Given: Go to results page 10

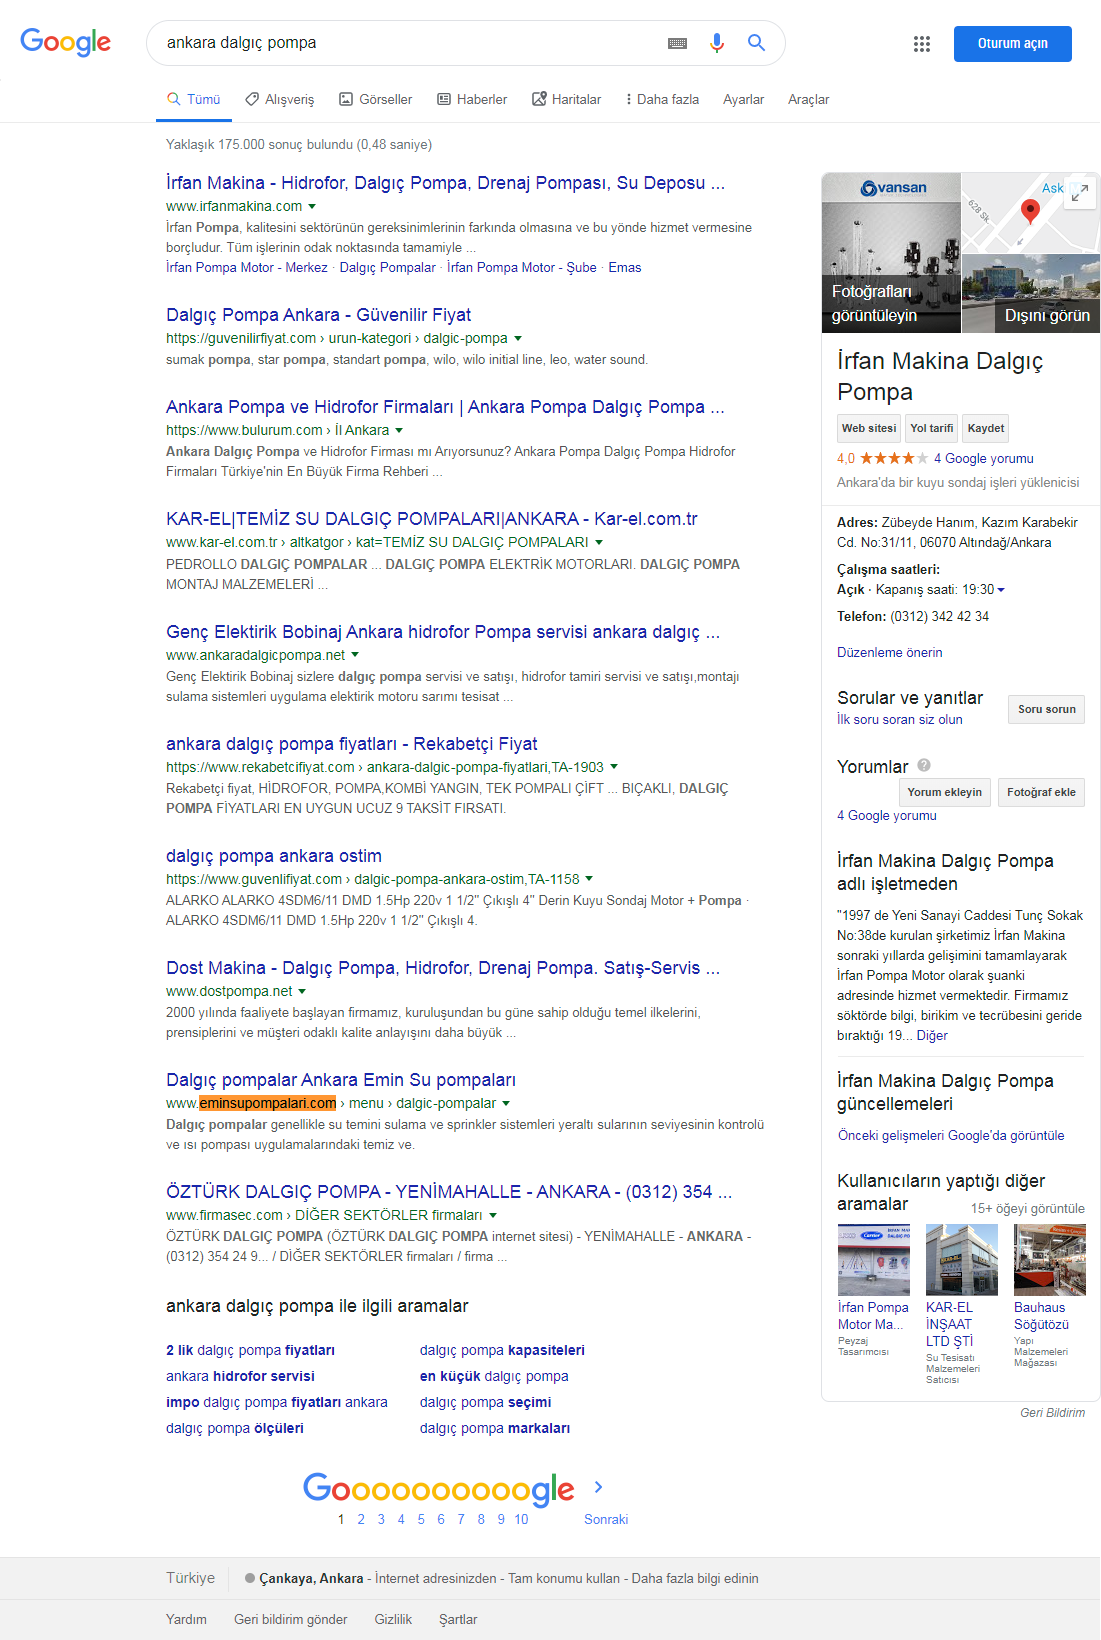Looking at the screenshot, I should [521, 1519].
